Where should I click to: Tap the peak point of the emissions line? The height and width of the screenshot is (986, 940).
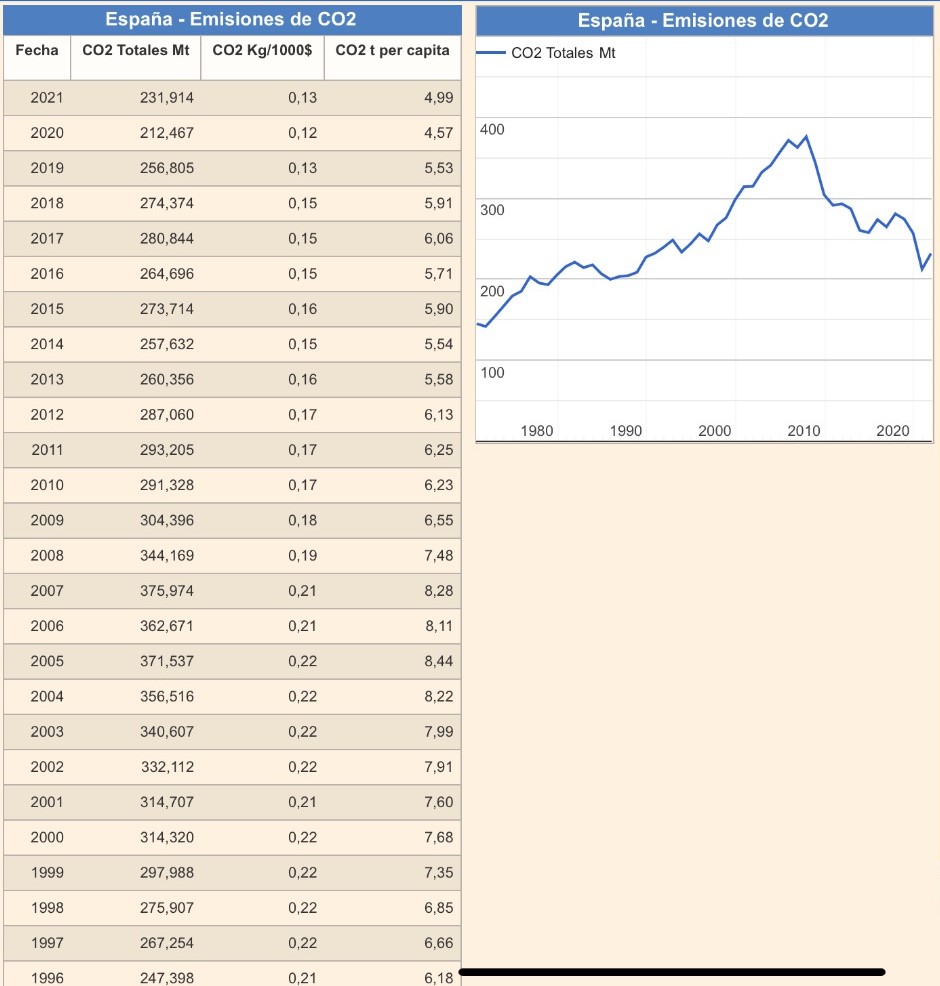805,136
